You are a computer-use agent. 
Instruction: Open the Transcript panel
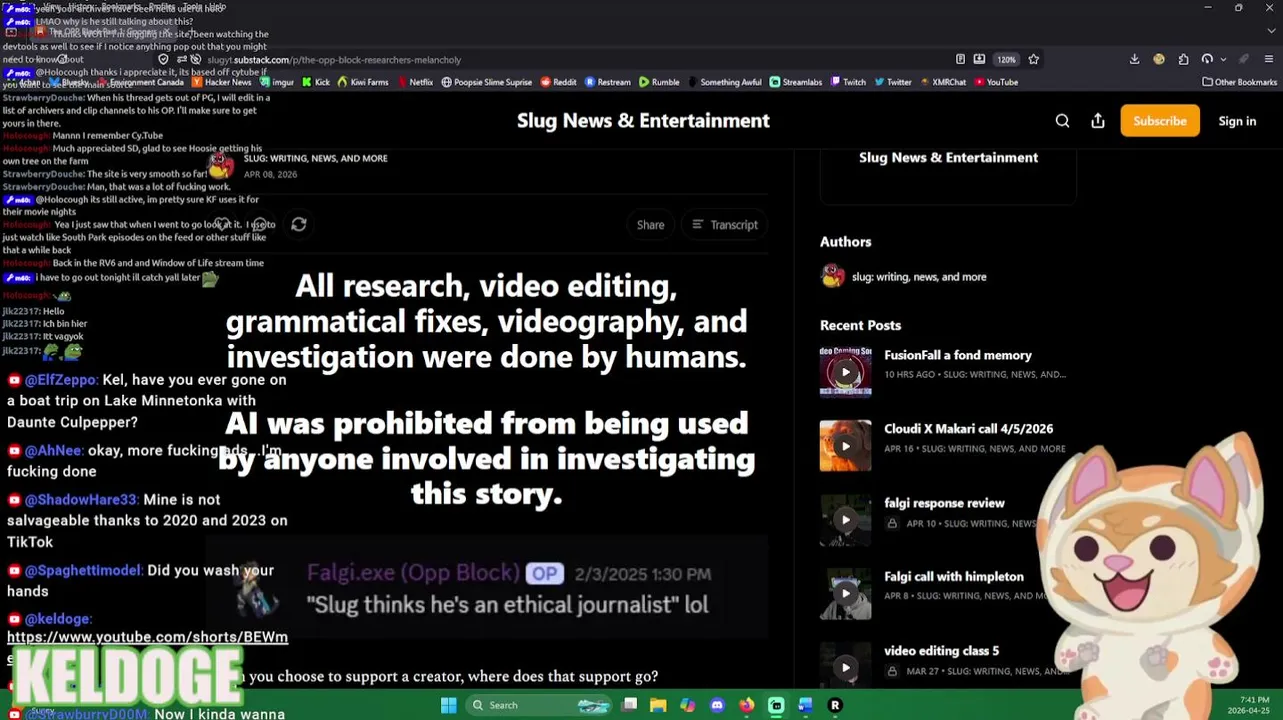point(725,225)
